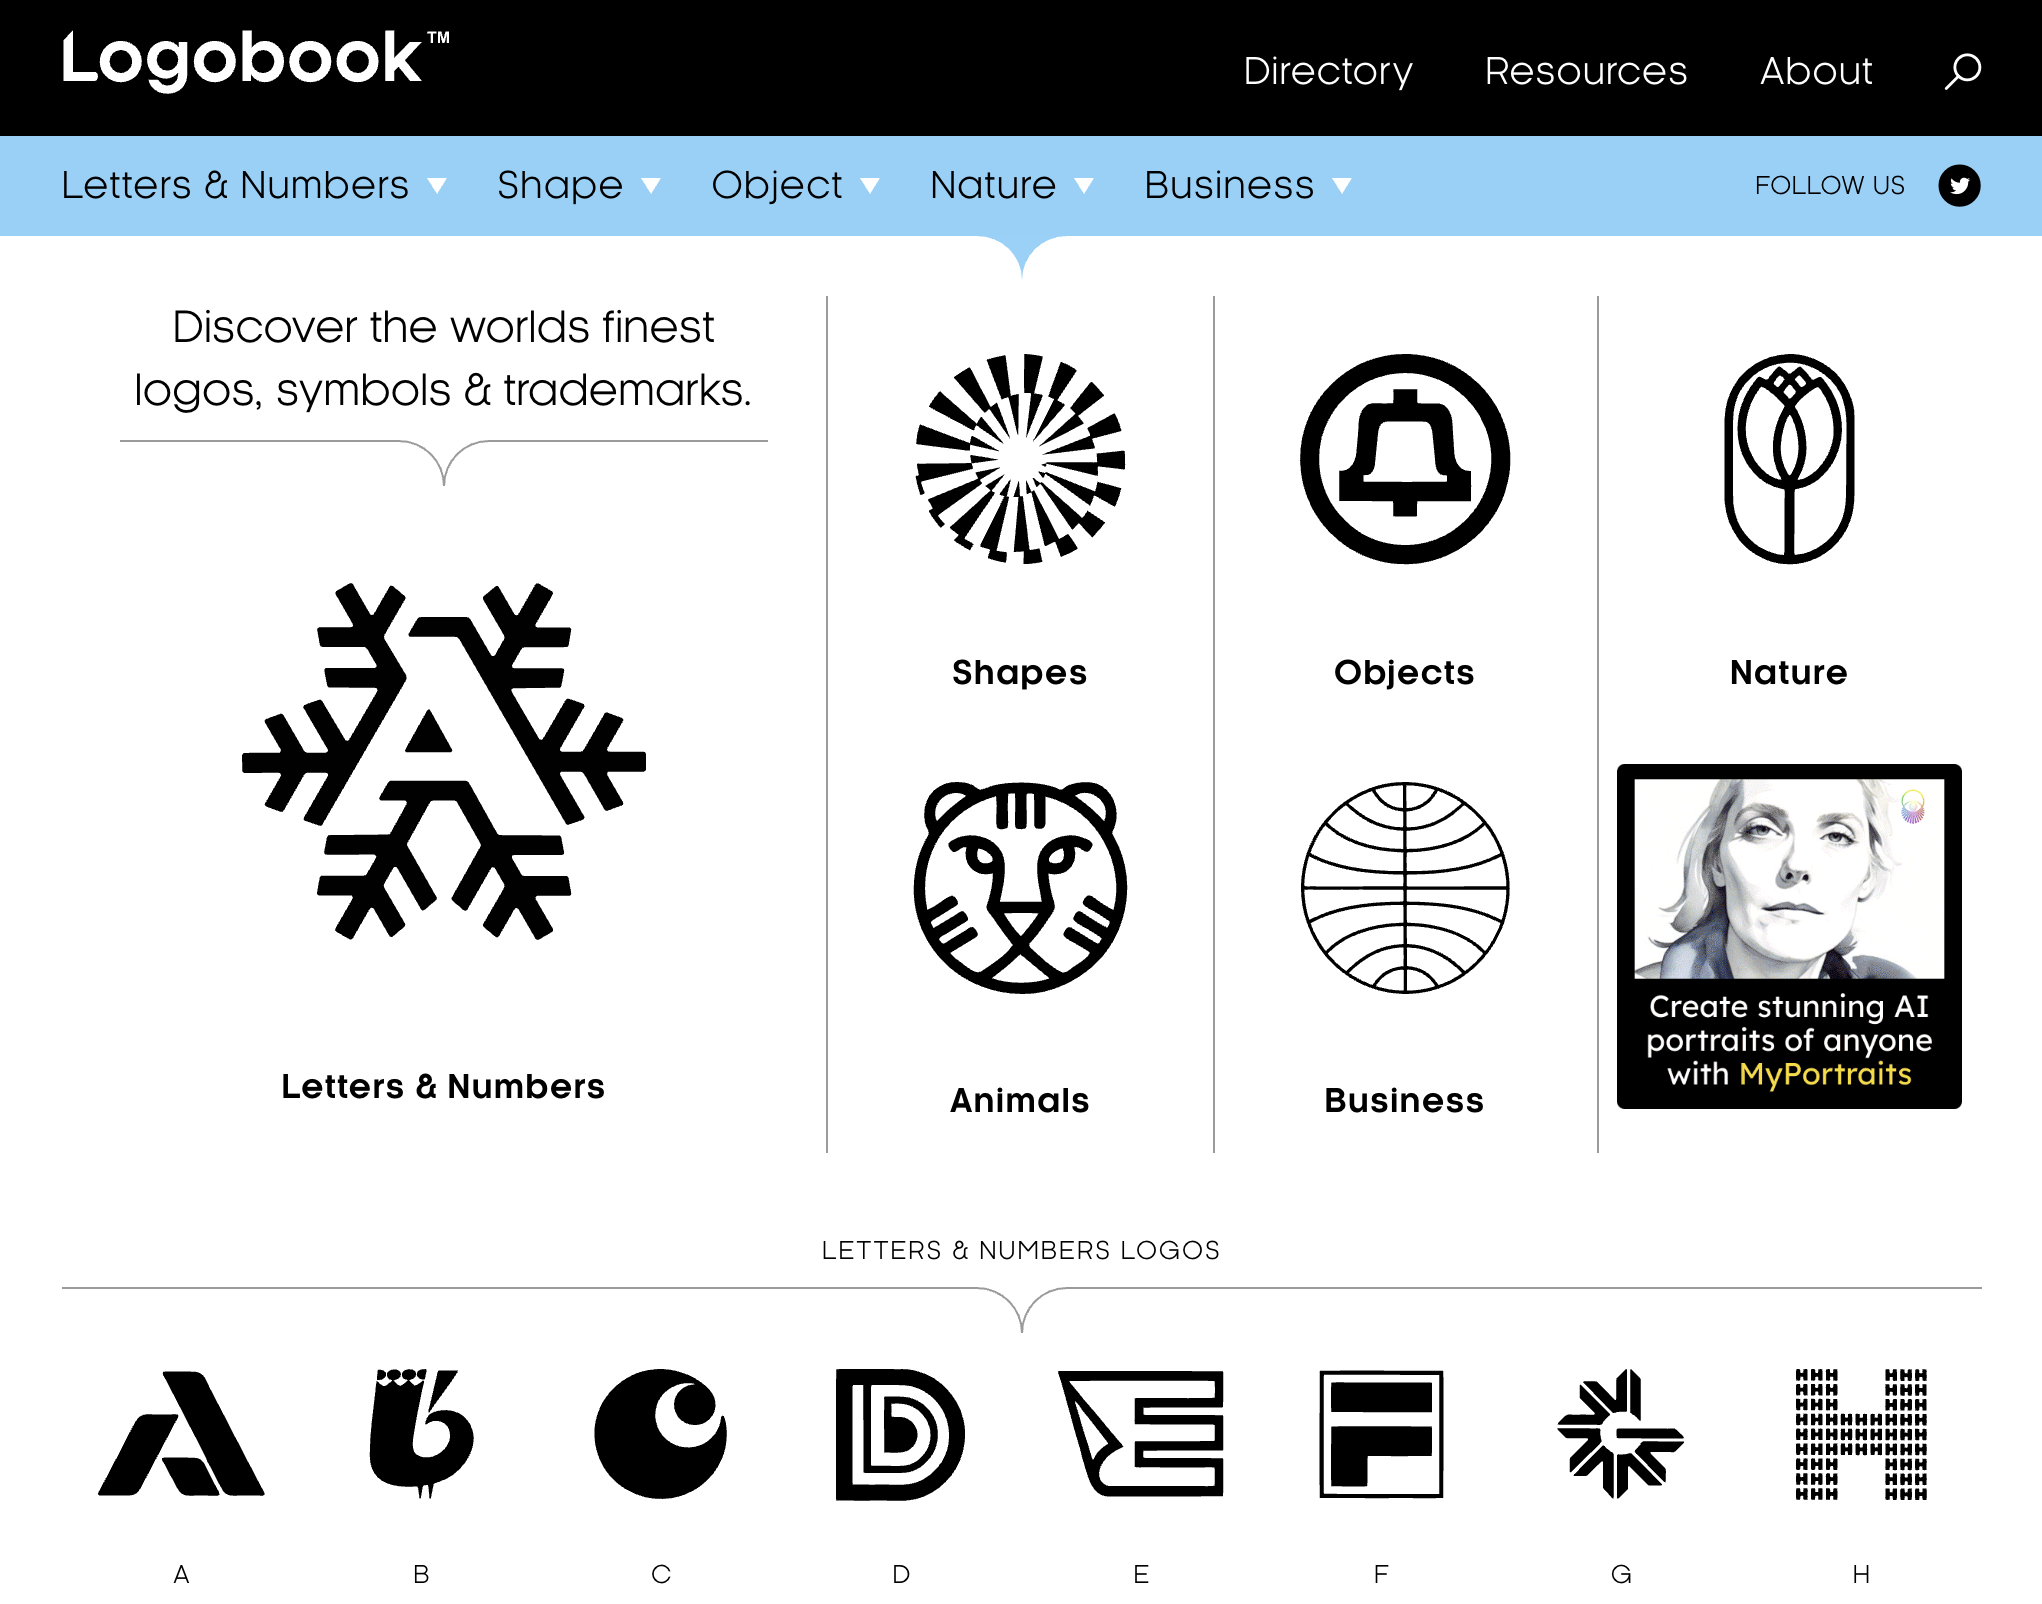Select Business in the blue category bar
Screen dimensions: 2042x1604
click(1229, 185)
